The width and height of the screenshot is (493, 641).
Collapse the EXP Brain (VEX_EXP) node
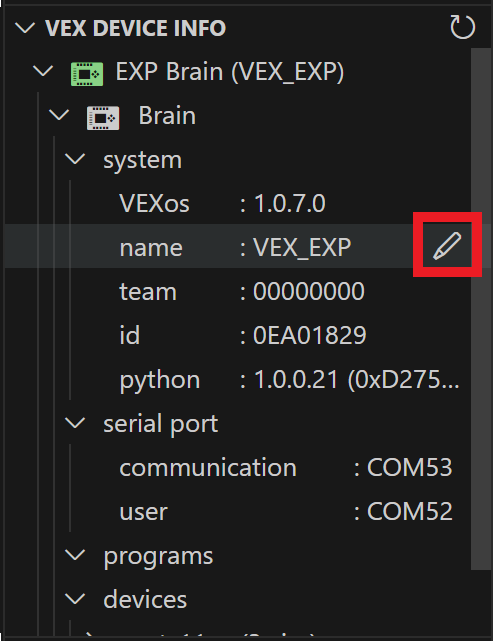tap(43, 71)
